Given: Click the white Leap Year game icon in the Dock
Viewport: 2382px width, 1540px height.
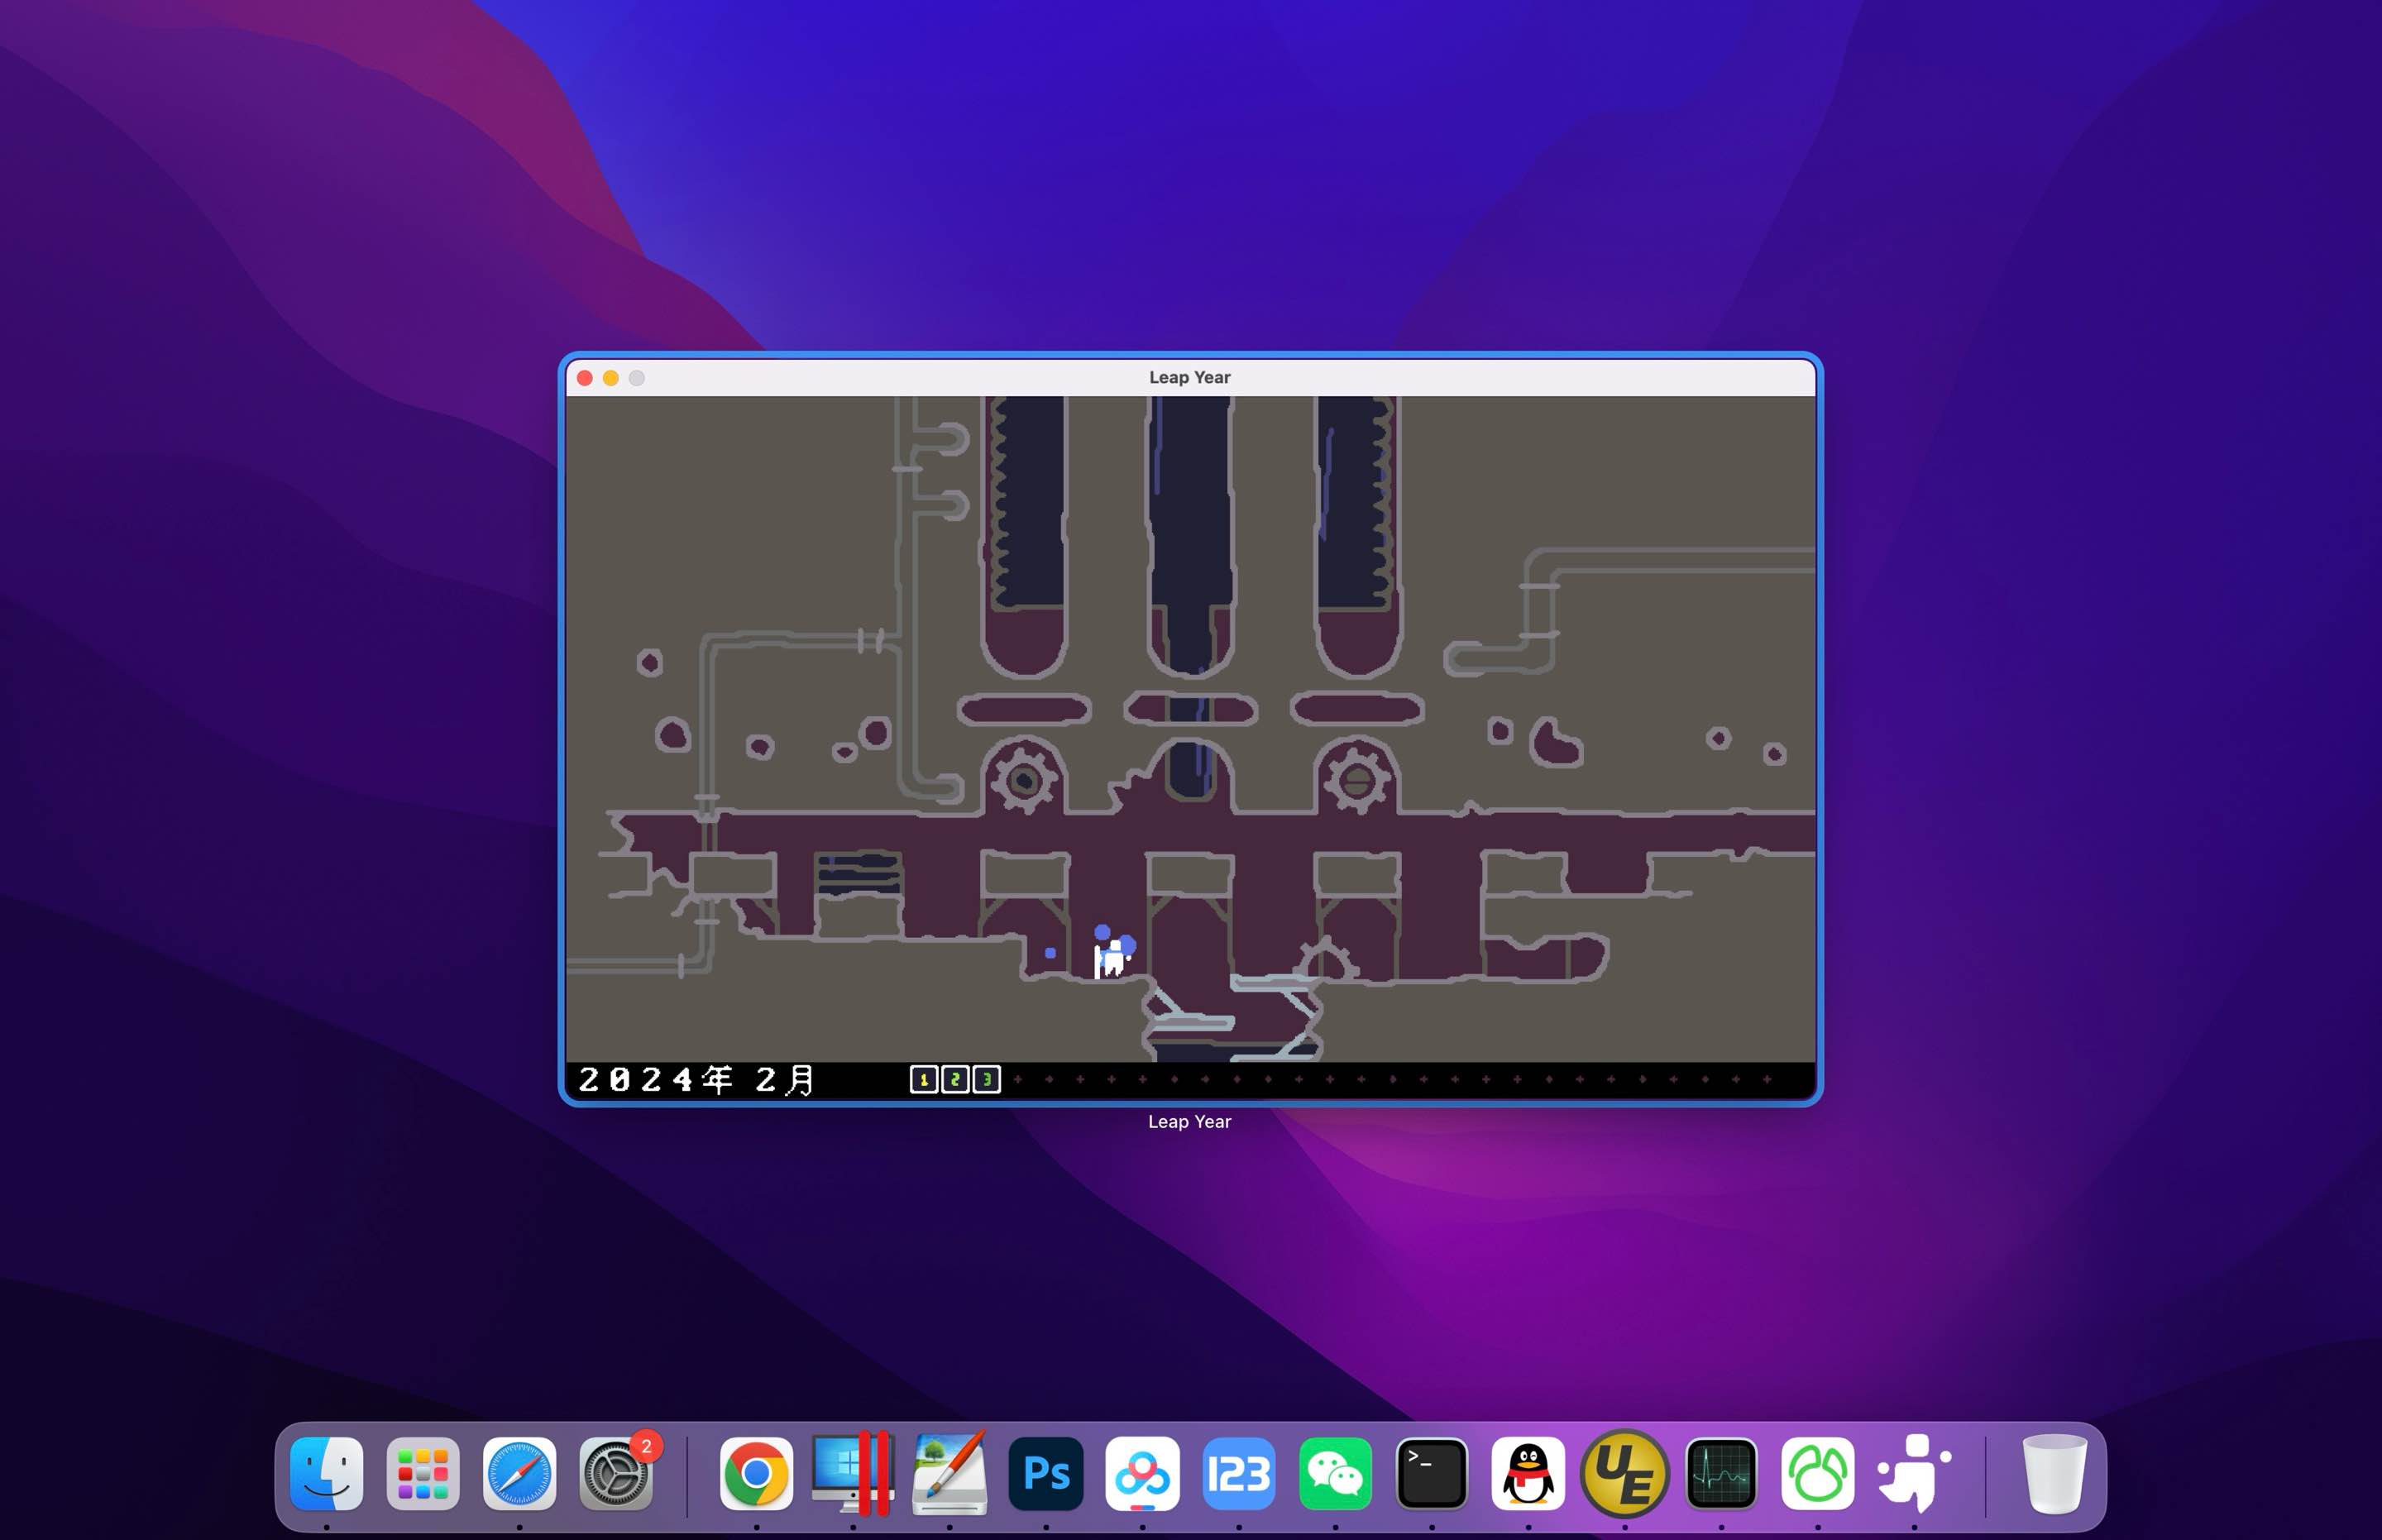Looking at the screenshot, I should click(x=1914, y=1473).
